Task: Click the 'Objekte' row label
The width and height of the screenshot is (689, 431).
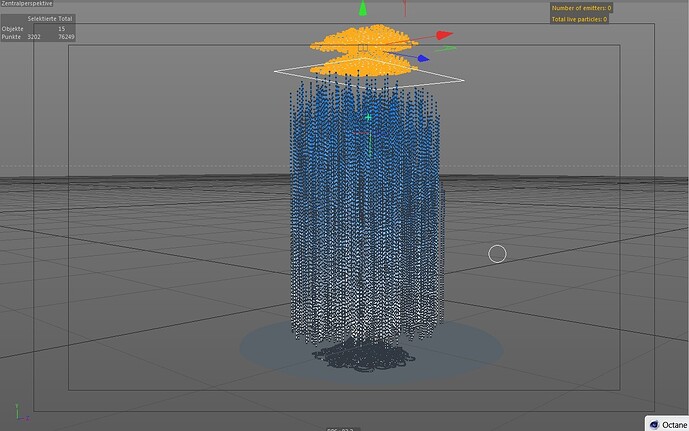Action: point(13,29)
